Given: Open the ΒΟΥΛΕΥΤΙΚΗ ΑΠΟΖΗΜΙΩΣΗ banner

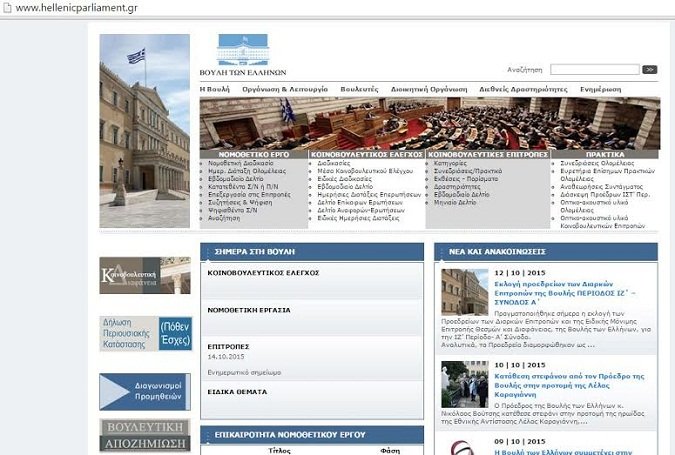Looking at the screenshot, I should [x=145, y=435].
